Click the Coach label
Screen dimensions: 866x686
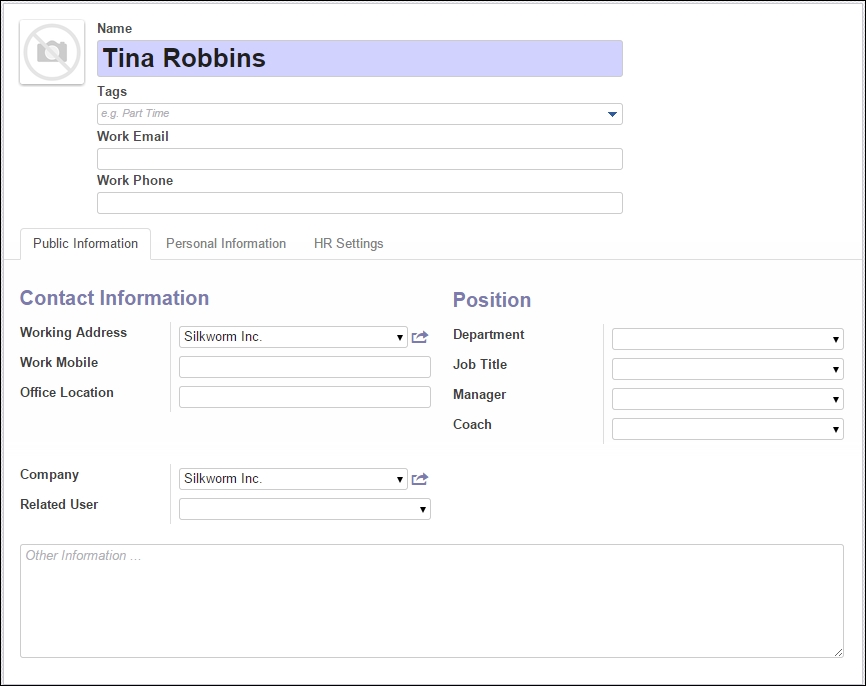pyautogui.click(x=472, y=424)
